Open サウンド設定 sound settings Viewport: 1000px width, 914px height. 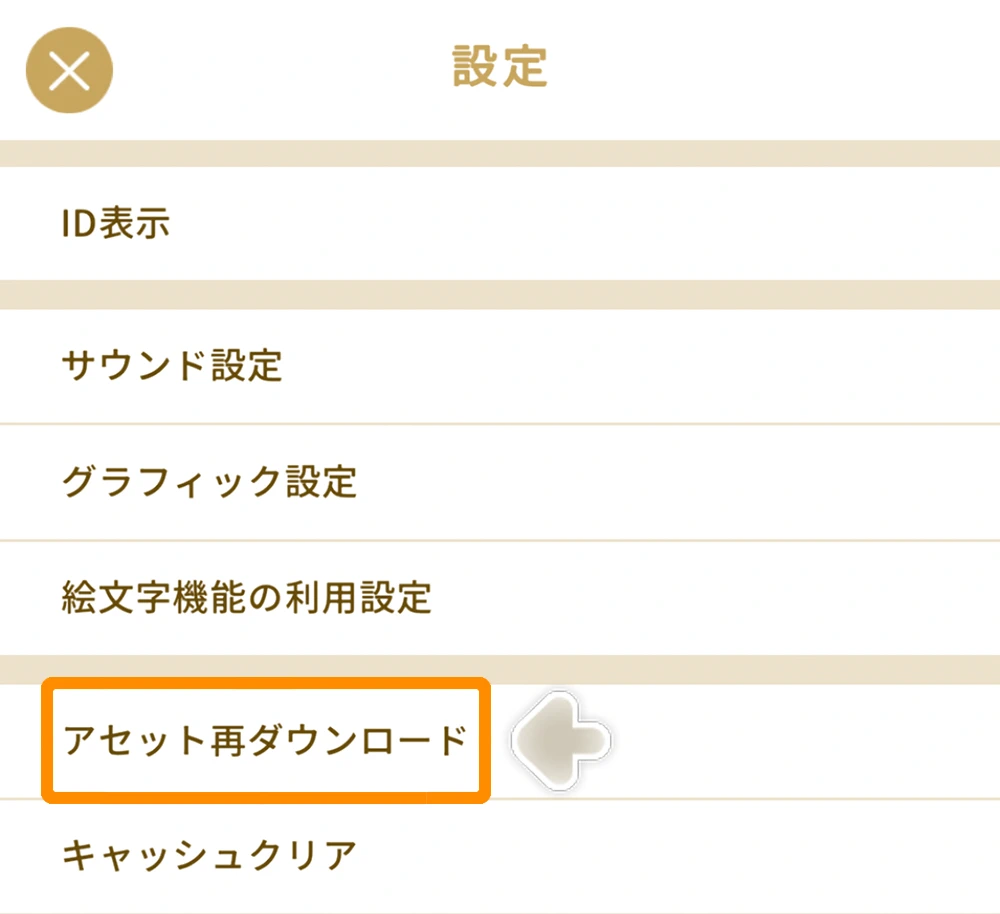coord(500,366)
